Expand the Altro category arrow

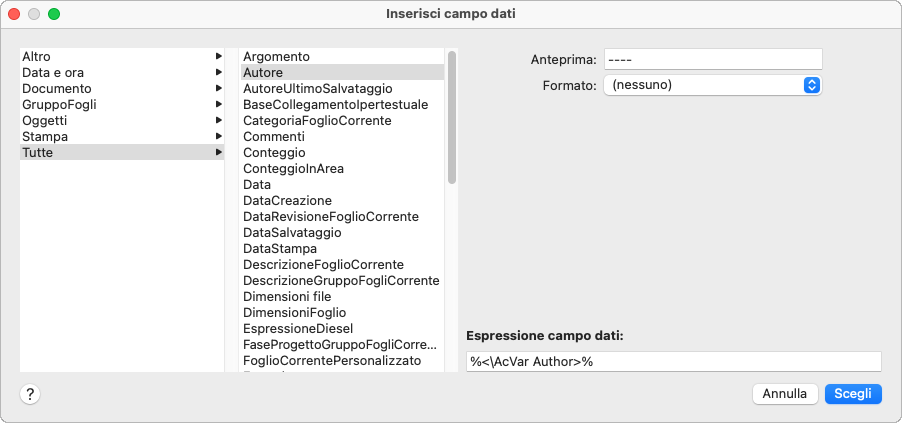218,57
